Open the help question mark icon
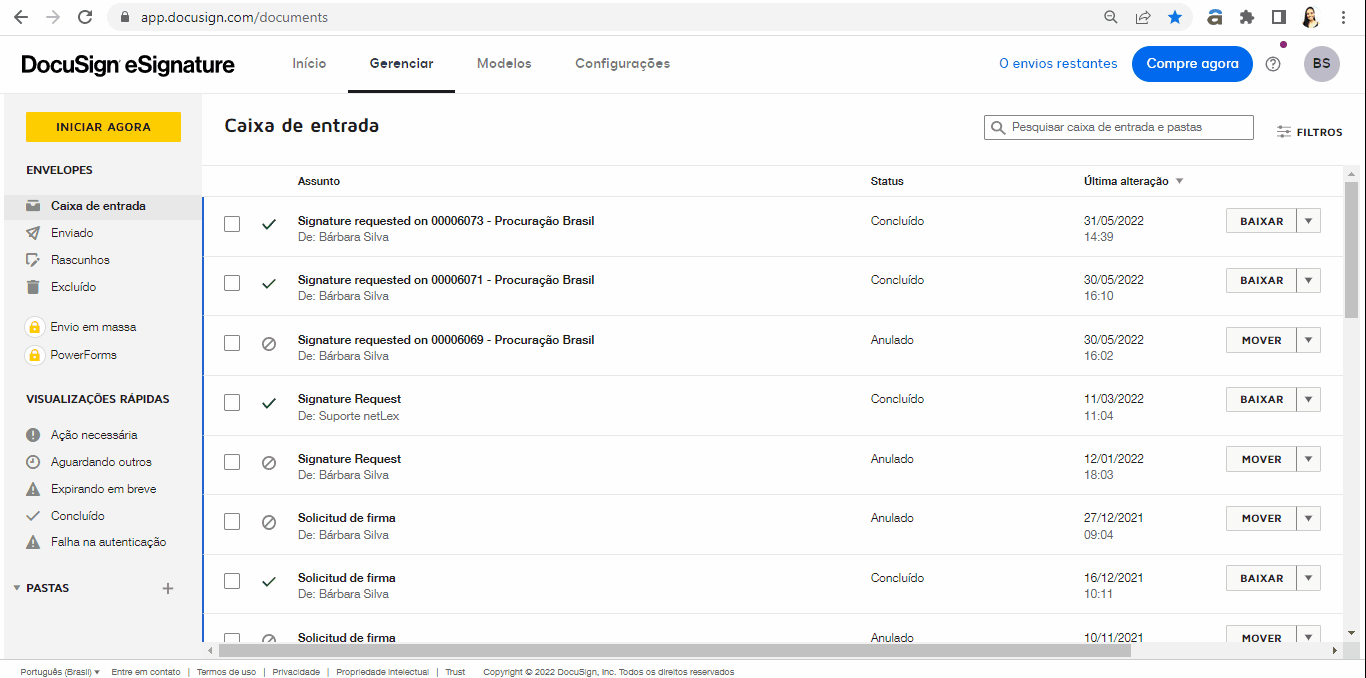This screenshot has width=1366, height=678. 1273,64
